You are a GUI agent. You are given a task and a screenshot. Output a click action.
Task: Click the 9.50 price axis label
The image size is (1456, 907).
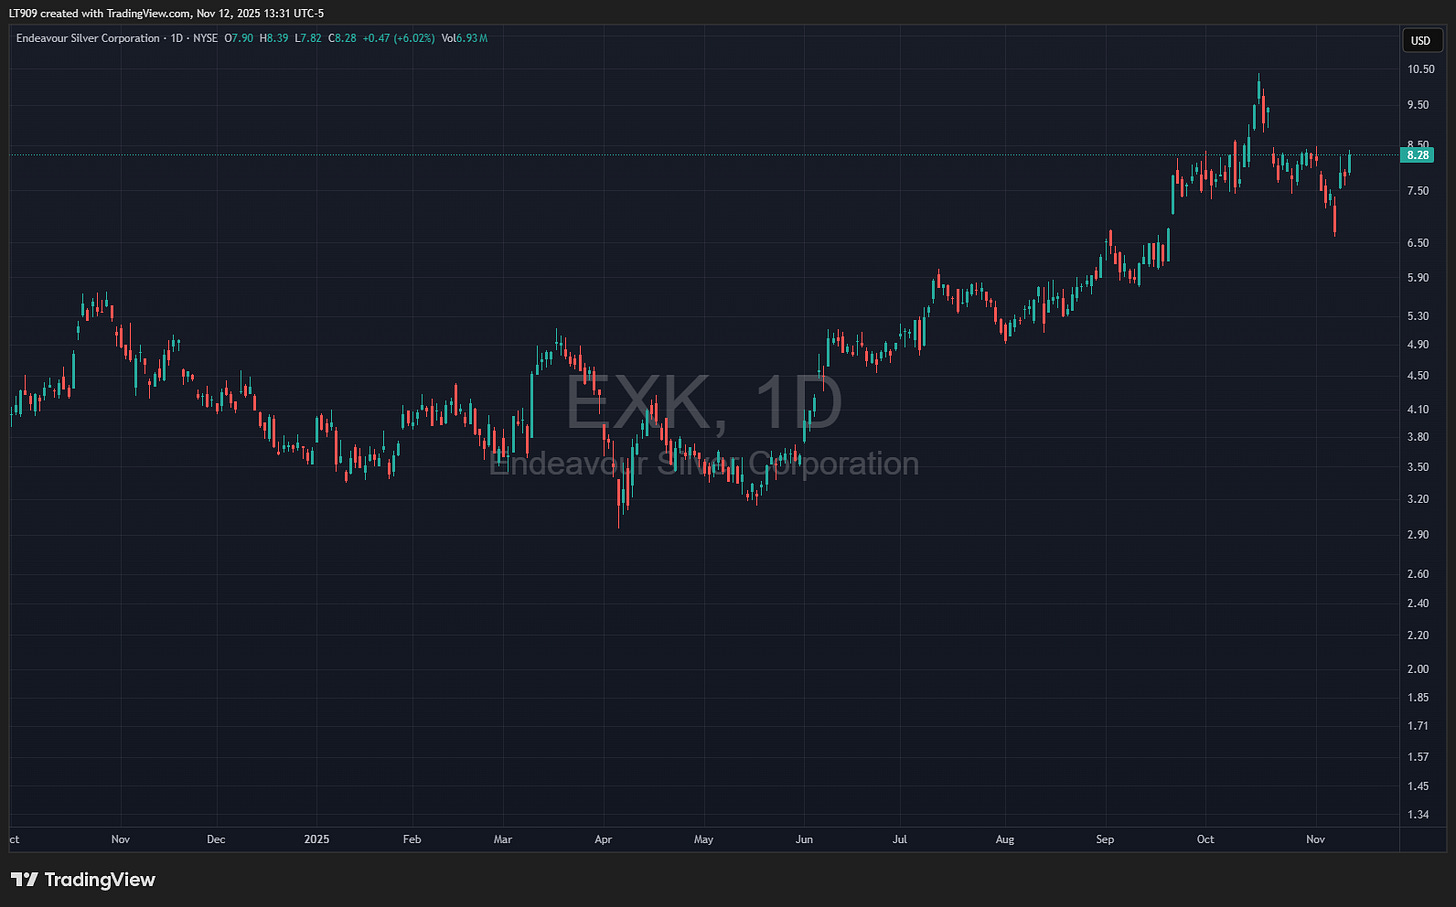[1418, 105]
